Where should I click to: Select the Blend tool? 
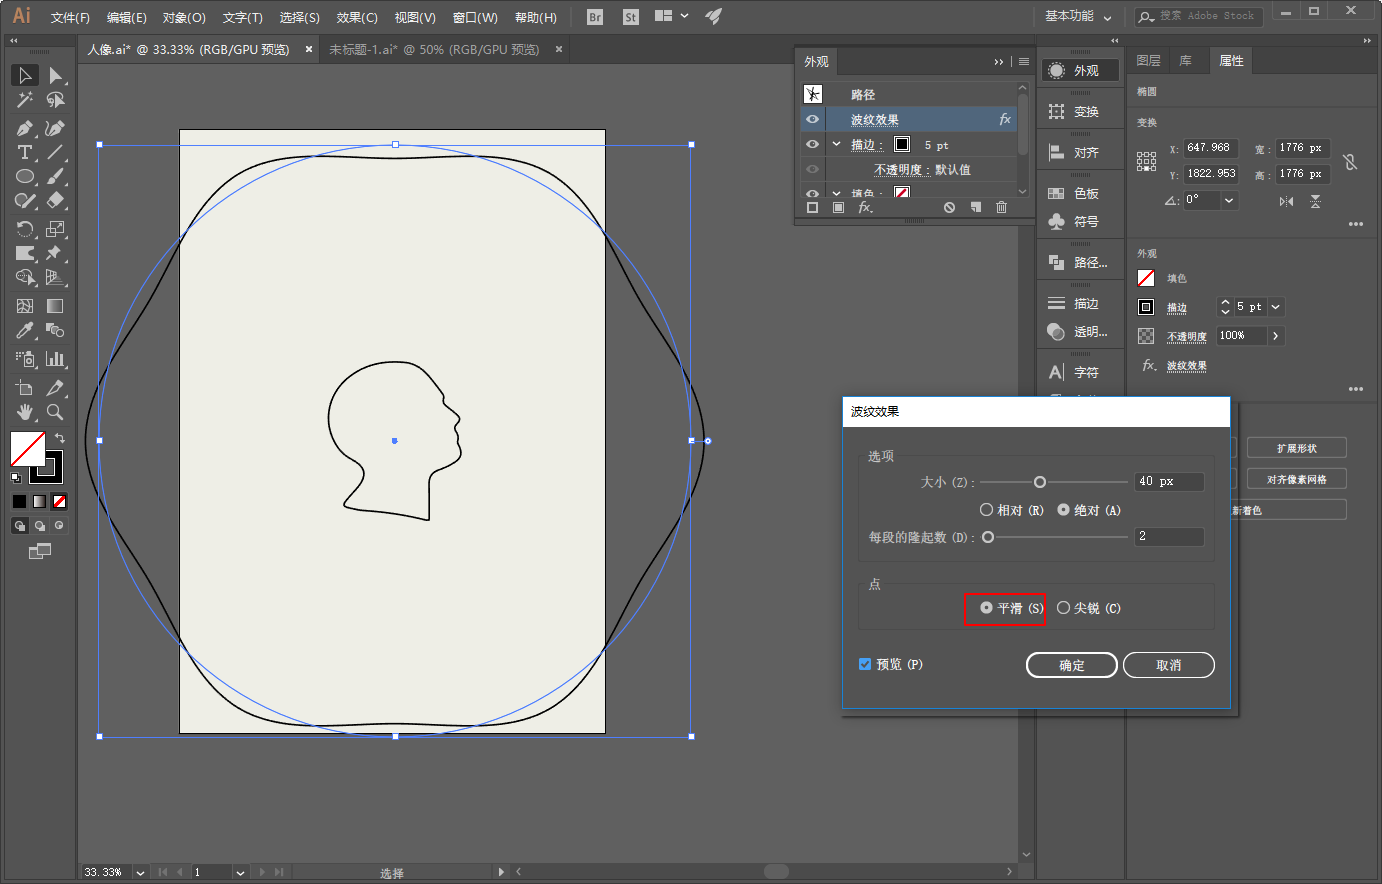(x=55, y=330)
